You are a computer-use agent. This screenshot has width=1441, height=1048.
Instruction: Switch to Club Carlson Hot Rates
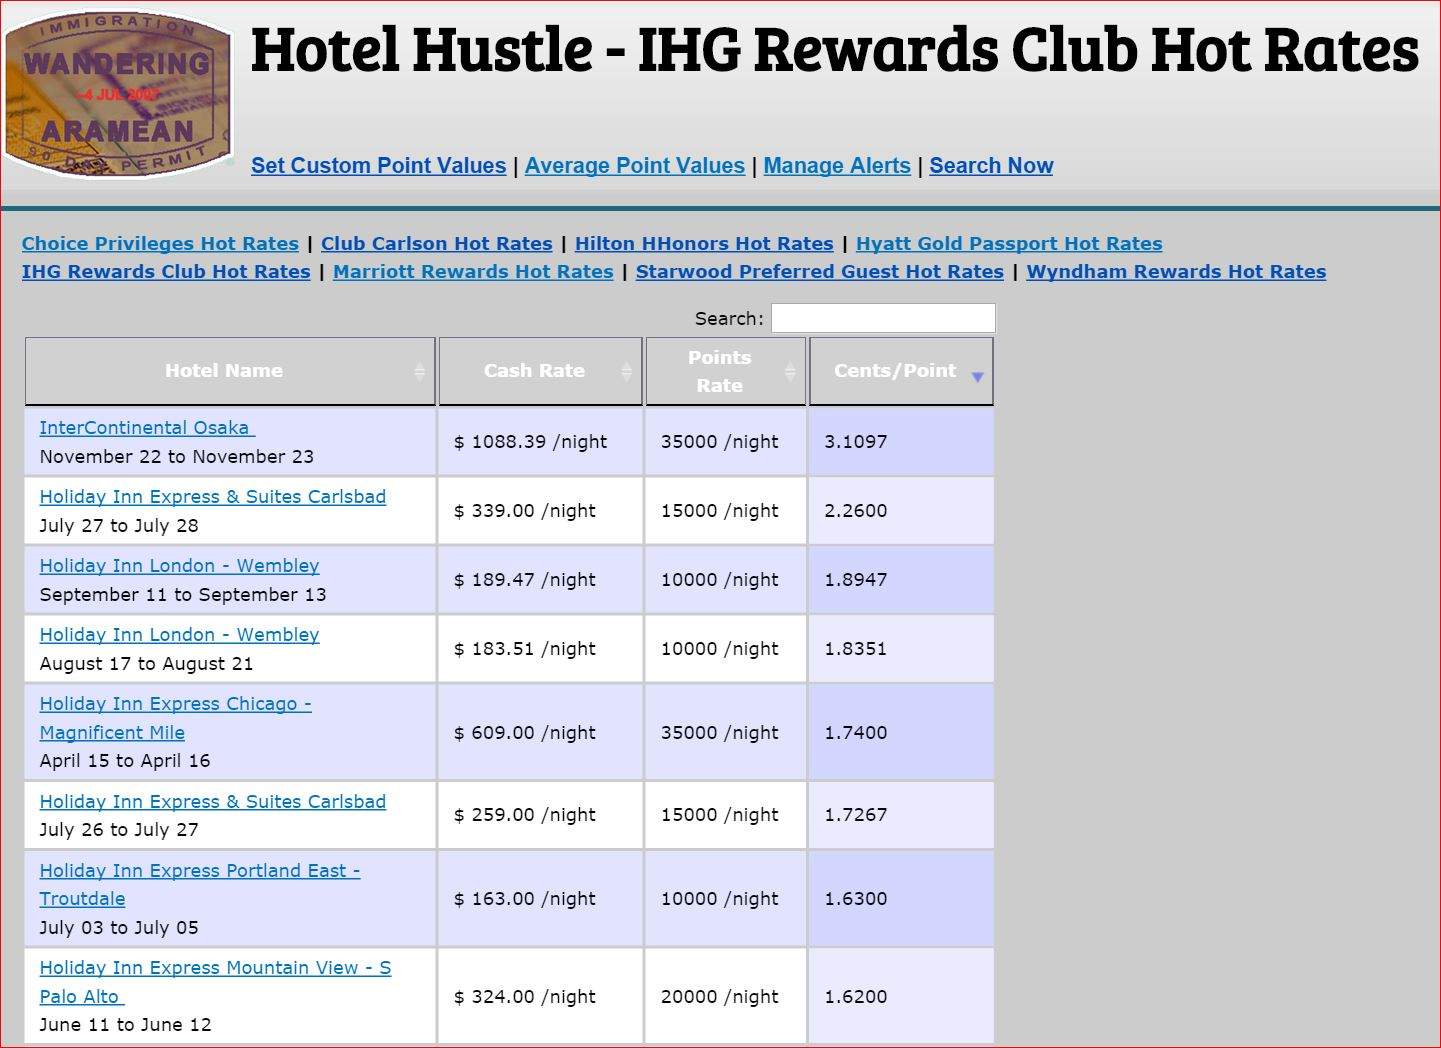(436, 244)
